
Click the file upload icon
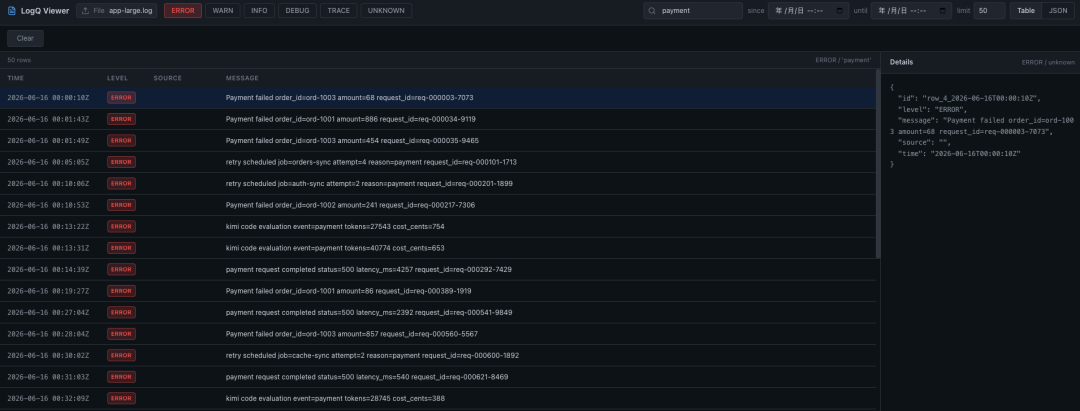(85, 11)
